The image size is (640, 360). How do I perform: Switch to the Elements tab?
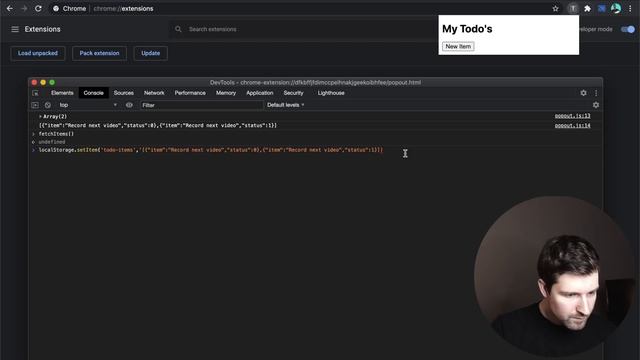pos(62,93)
